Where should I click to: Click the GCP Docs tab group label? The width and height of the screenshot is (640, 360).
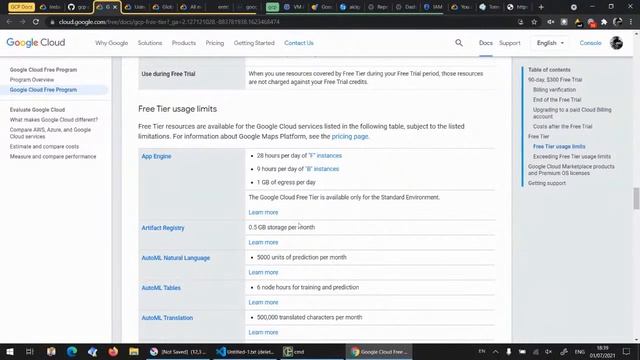tap(21, 7)
